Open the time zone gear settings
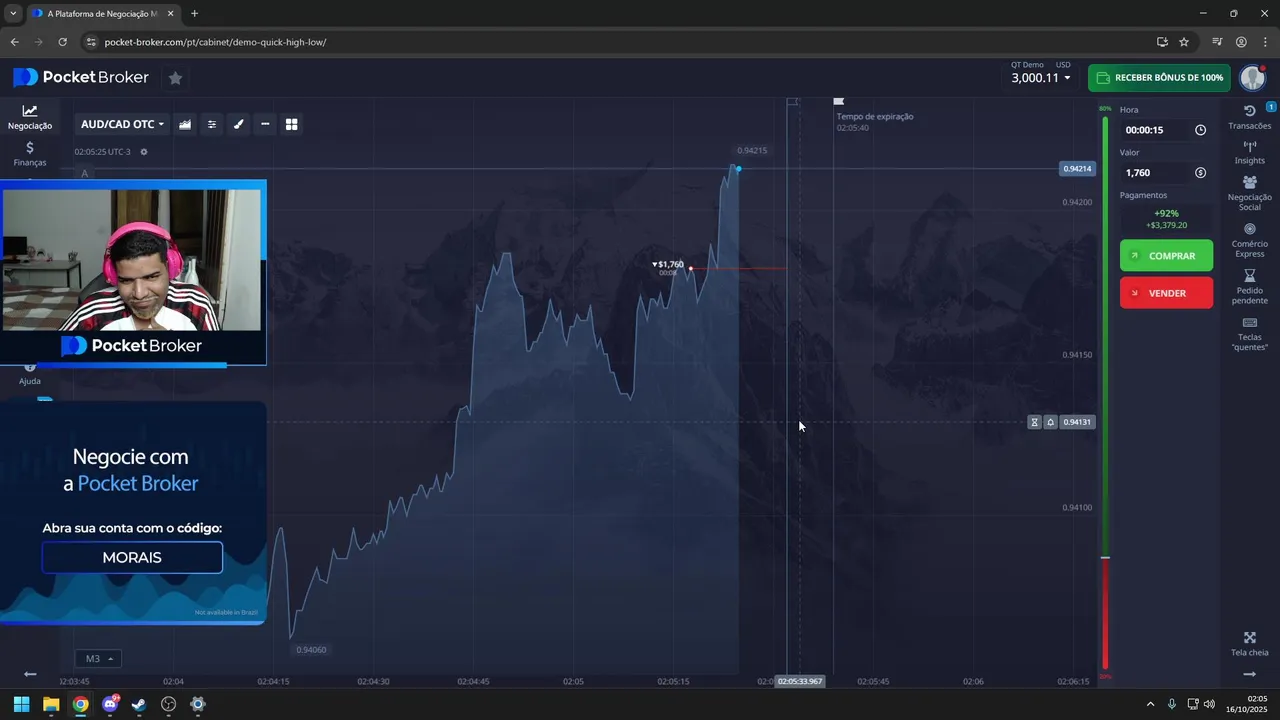 pyautogui.click(x=144, y=152)
